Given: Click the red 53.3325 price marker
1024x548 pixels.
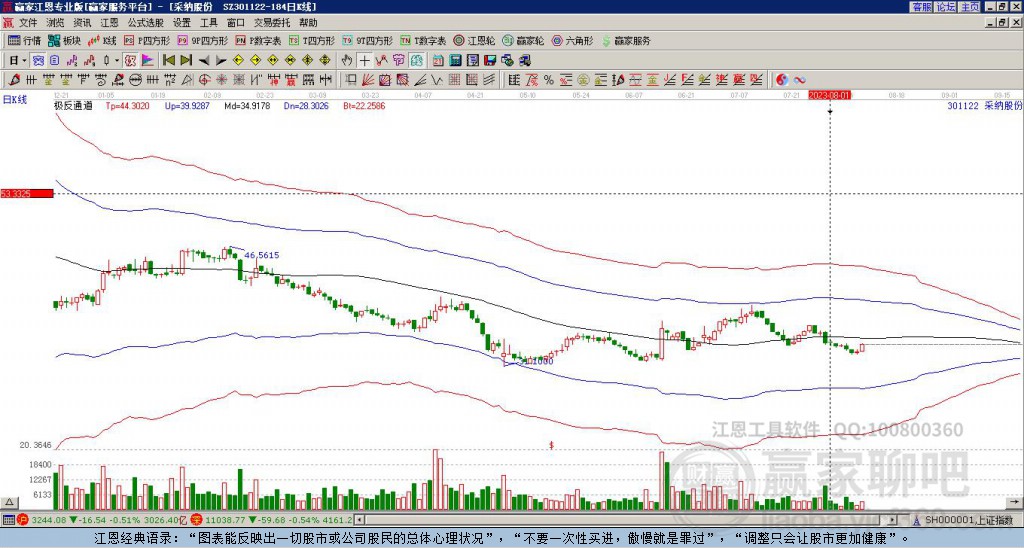Looking at the screenshot, I should click(x=26, y=193).
